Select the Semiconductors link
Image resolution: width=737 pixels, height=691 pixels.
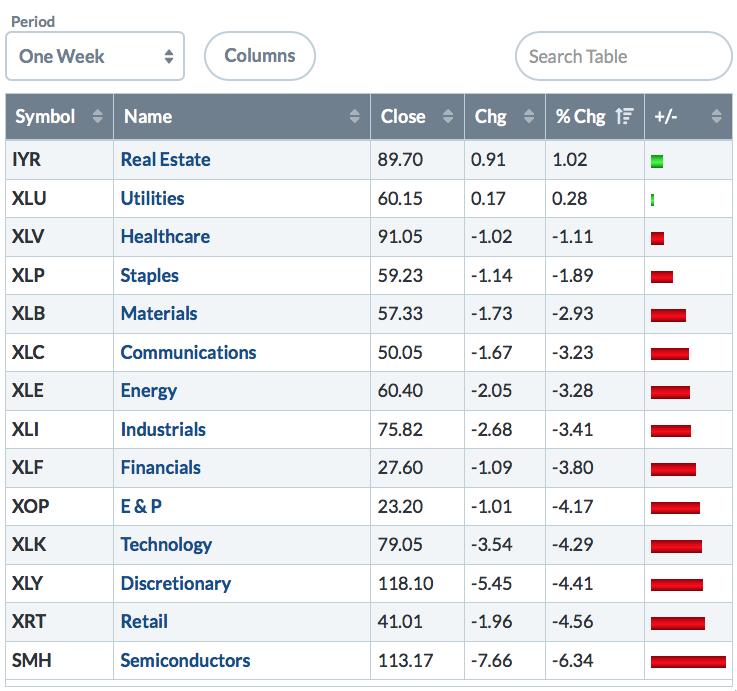tap(185, 660)
